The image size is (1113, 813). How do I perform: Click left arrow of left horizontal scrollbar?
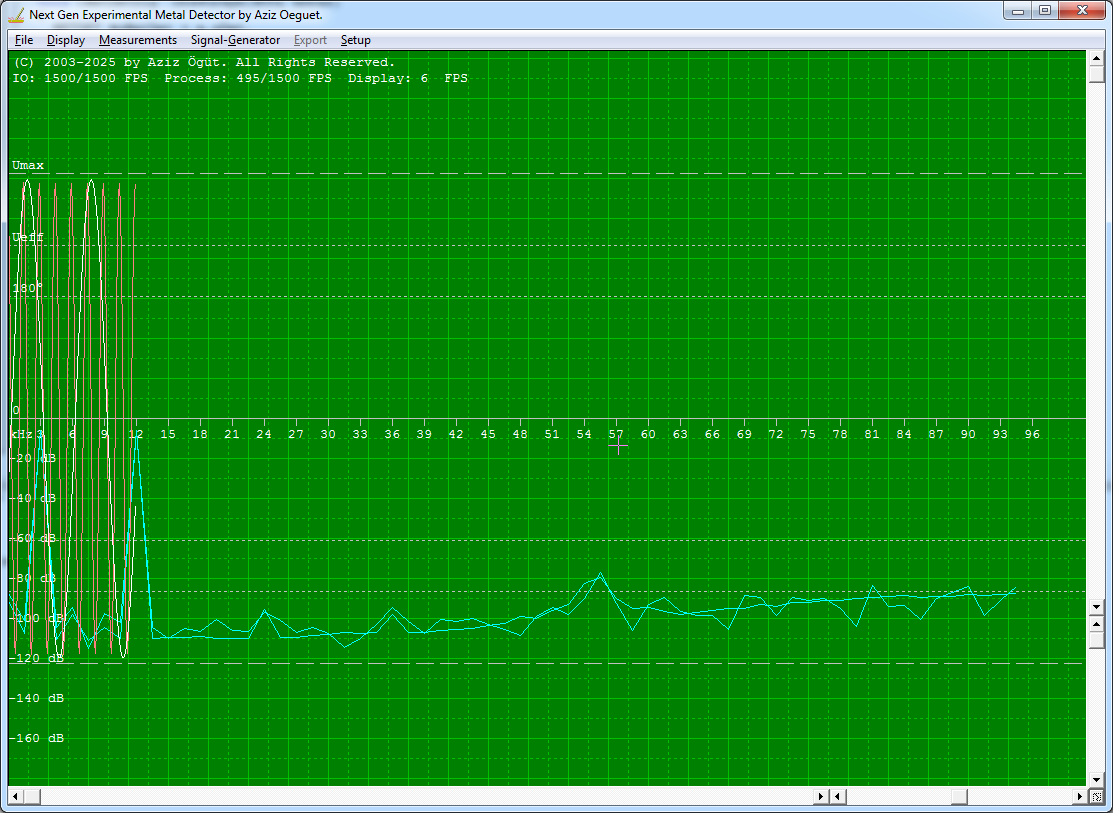16,797
